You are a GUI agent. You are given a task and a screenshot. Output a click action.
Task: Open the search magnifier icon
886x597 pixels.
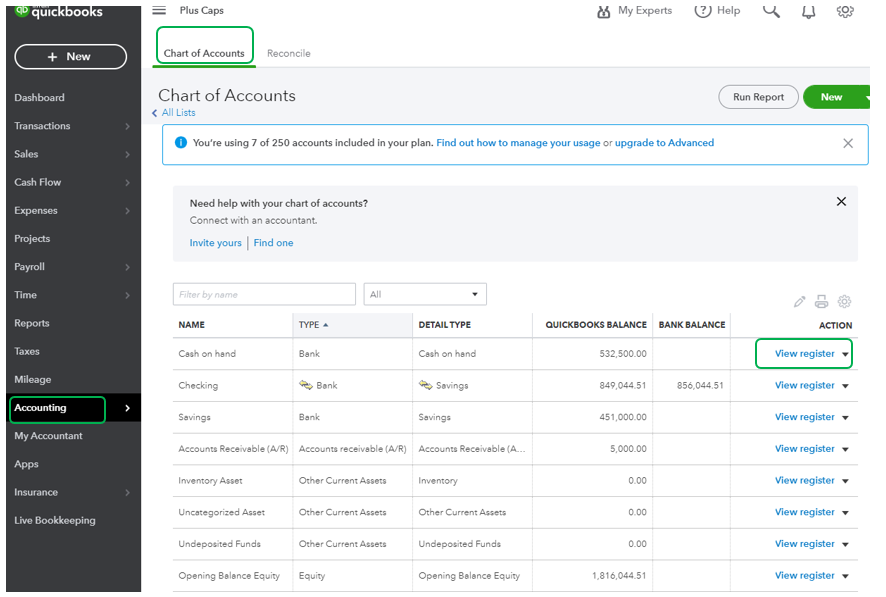point(771,11)
